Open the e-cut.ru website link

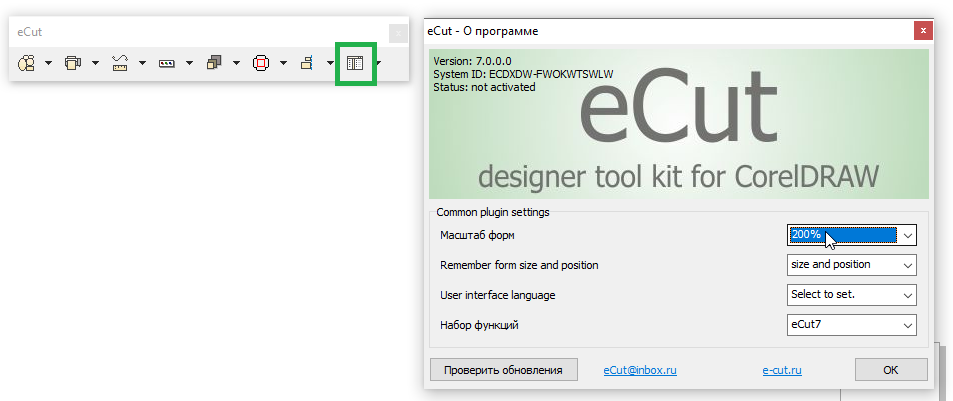(x=781, y=370)
